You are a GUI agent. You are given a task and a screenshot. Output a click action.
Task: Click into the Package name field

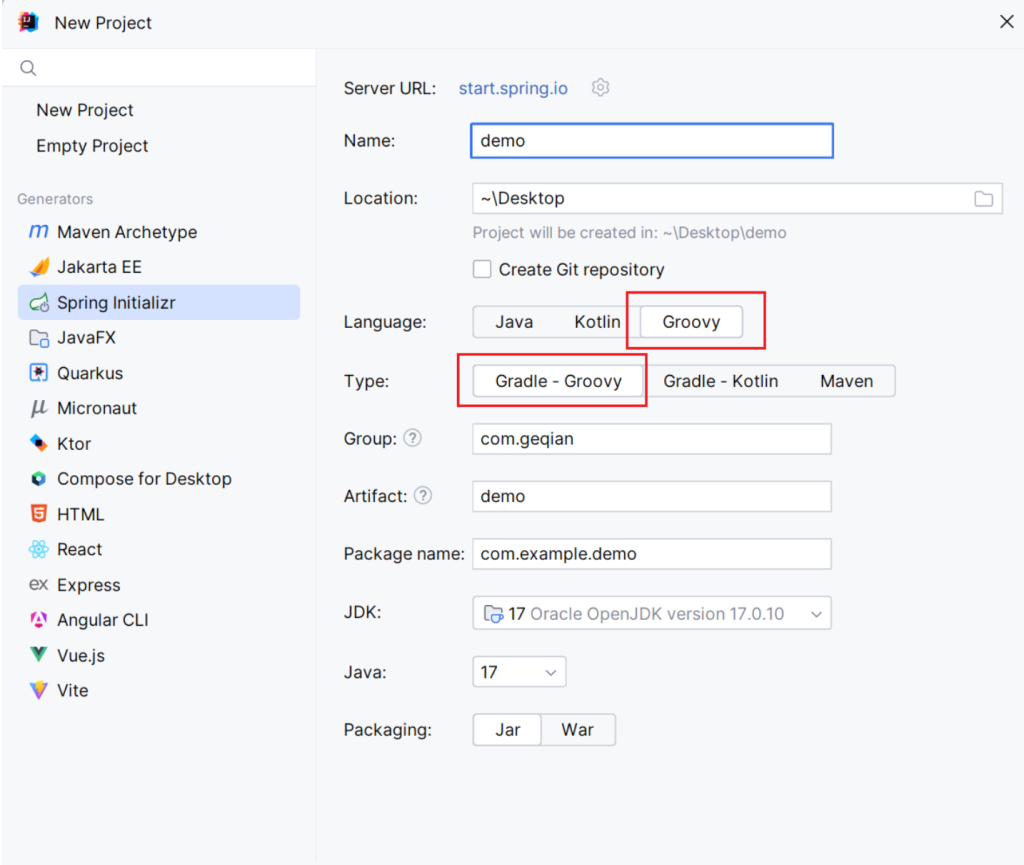pyautogui.click(x=651, y=554)
